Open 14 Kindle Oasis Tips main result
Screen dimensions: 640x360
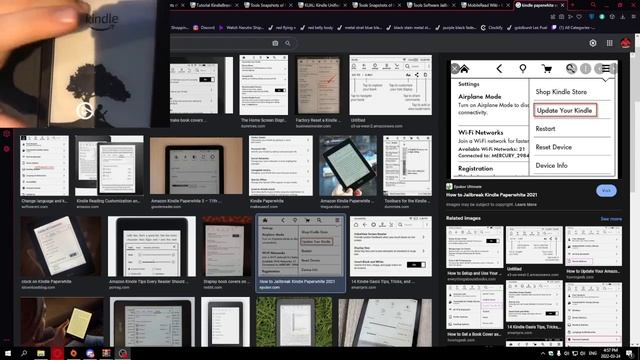(x=391, y=247)
